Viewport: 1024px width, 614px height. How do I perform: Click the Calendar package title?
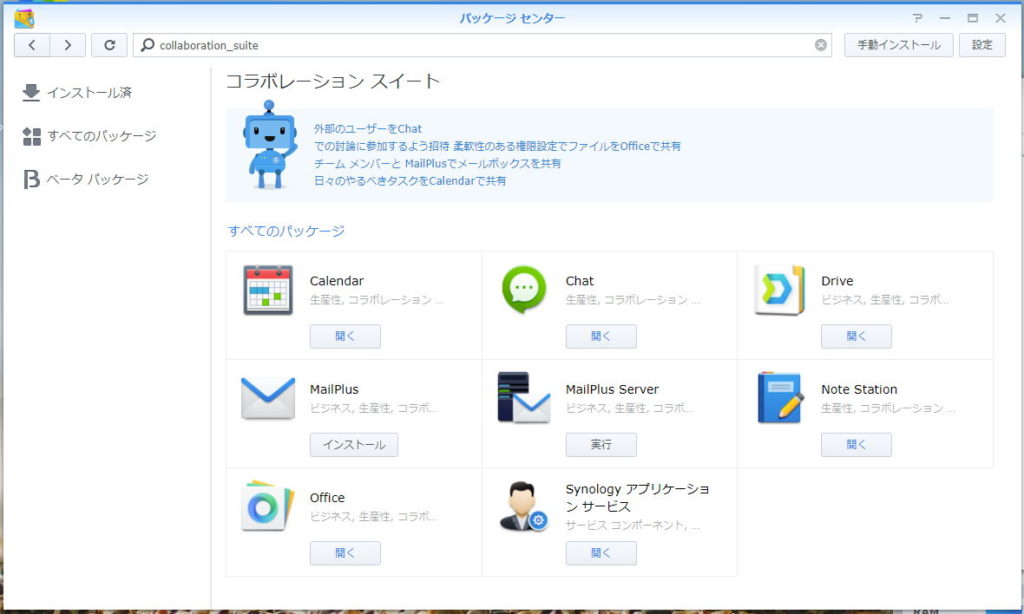pos(336,281)
